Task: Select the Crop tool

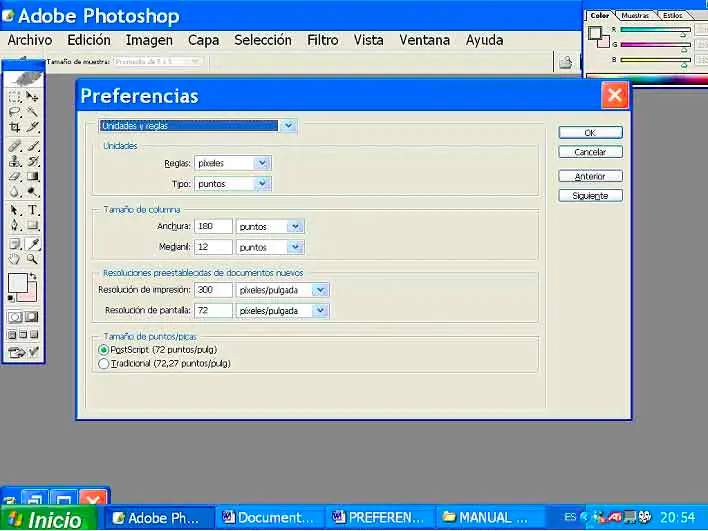Action: [x=14, y=127]
